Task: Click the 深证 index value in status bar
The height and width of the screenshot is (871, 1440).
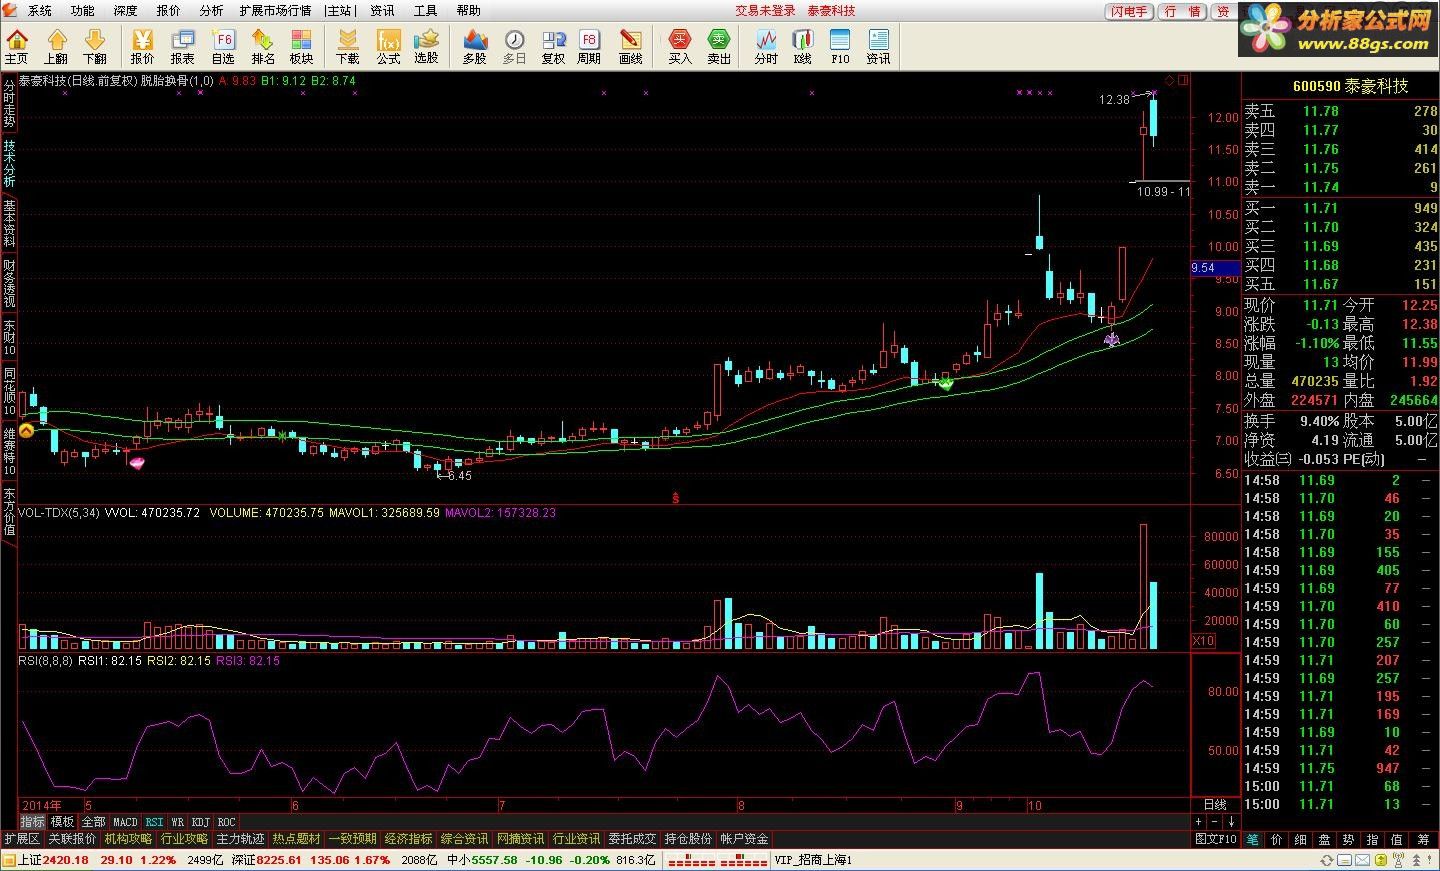Action: [277, 860]
